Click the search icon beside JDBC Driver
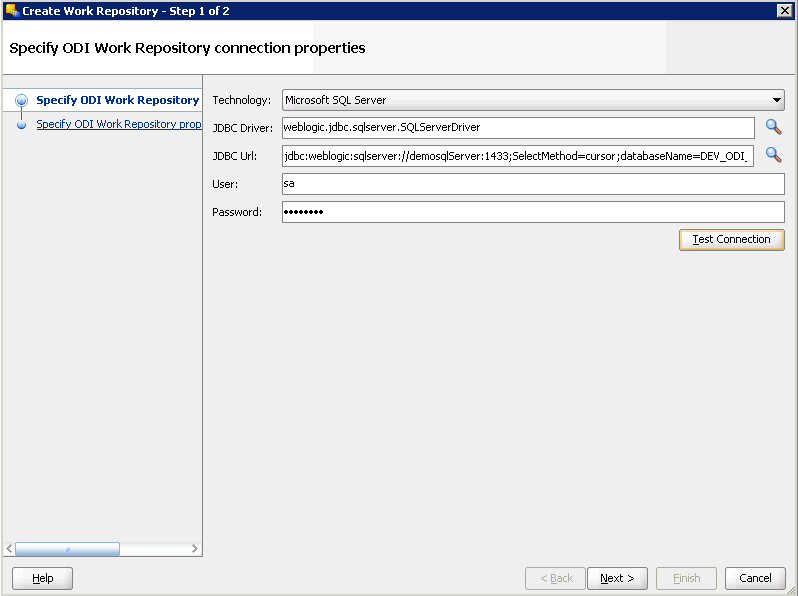 pos(772,127)
